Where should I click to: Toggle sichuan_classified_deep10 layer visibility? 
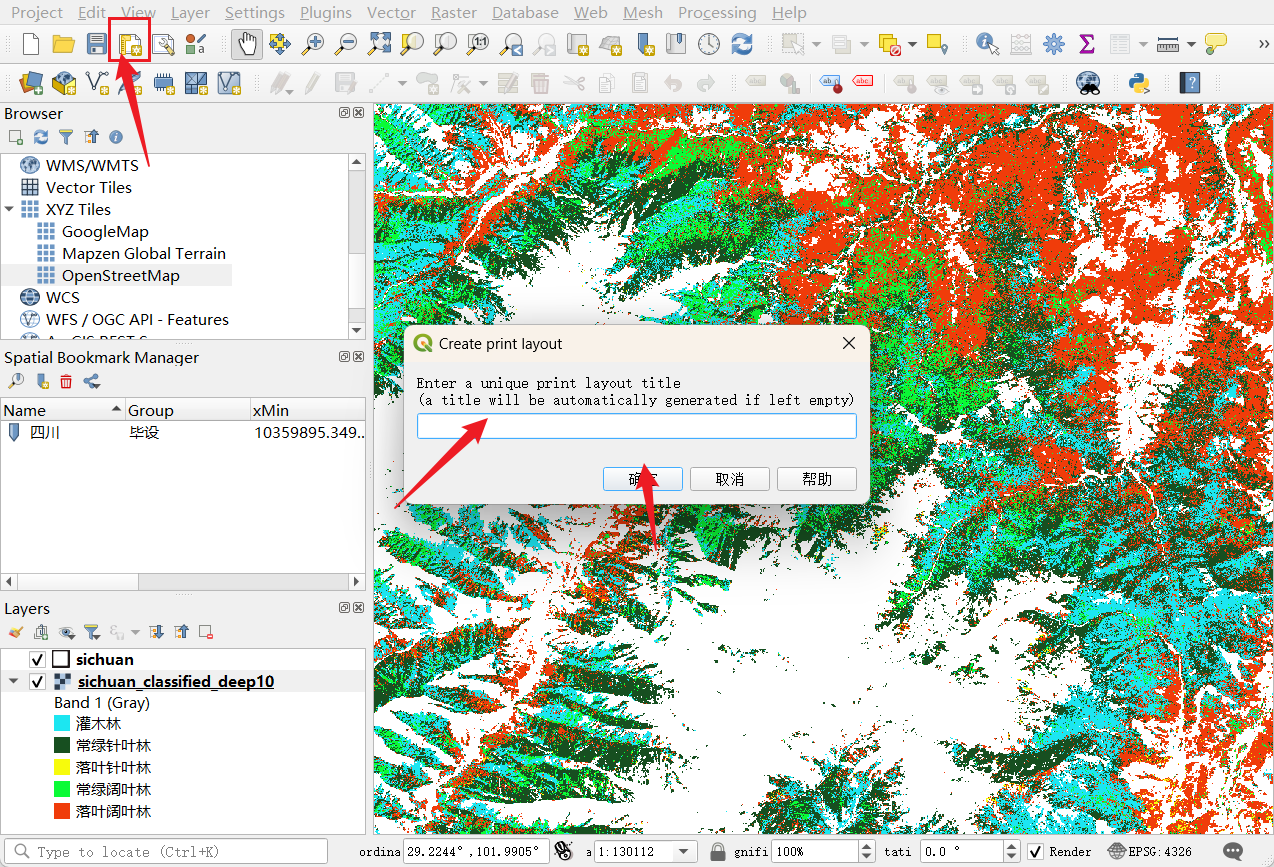point(37,681)
